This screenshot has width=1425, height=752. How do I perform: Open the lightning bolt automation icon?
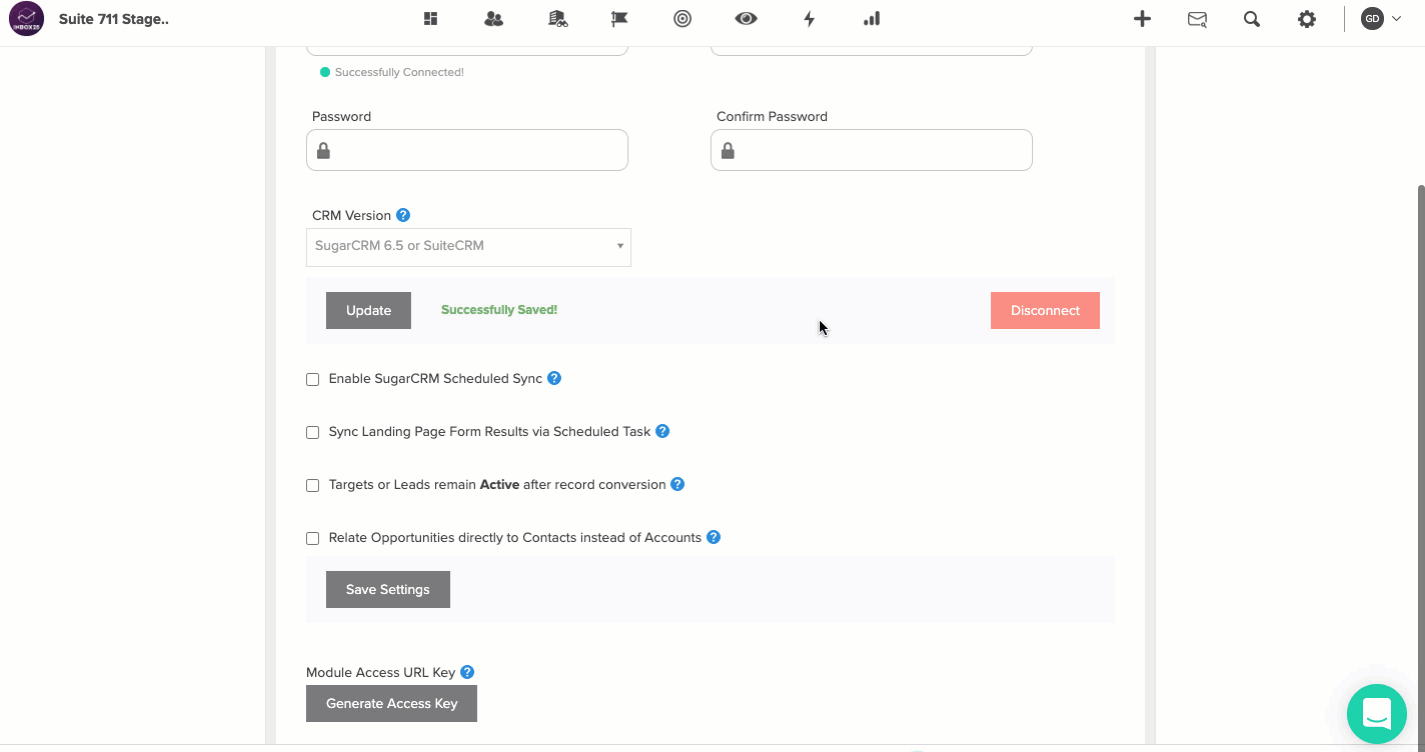(809, 18)
